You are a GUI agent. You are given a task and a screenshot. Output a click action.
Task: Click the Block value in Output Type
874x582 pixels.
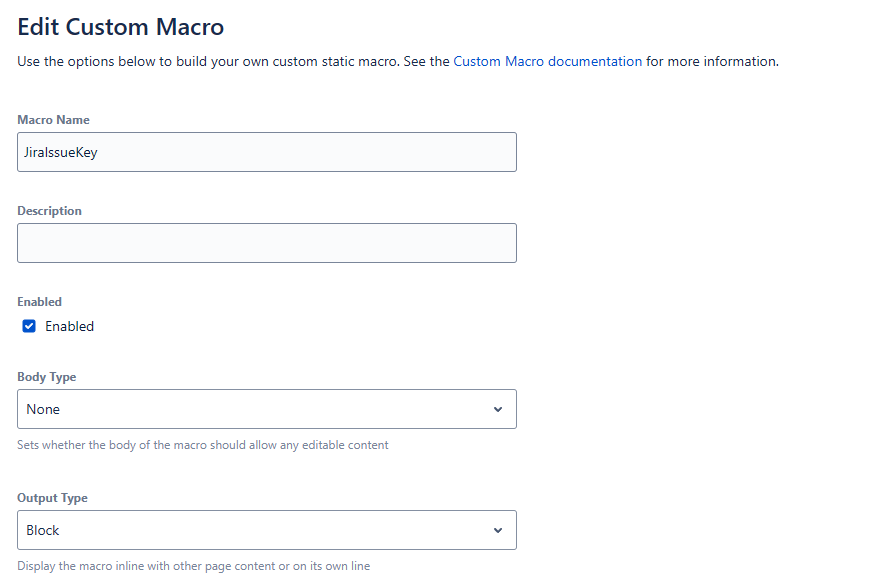tap(43, 530)
